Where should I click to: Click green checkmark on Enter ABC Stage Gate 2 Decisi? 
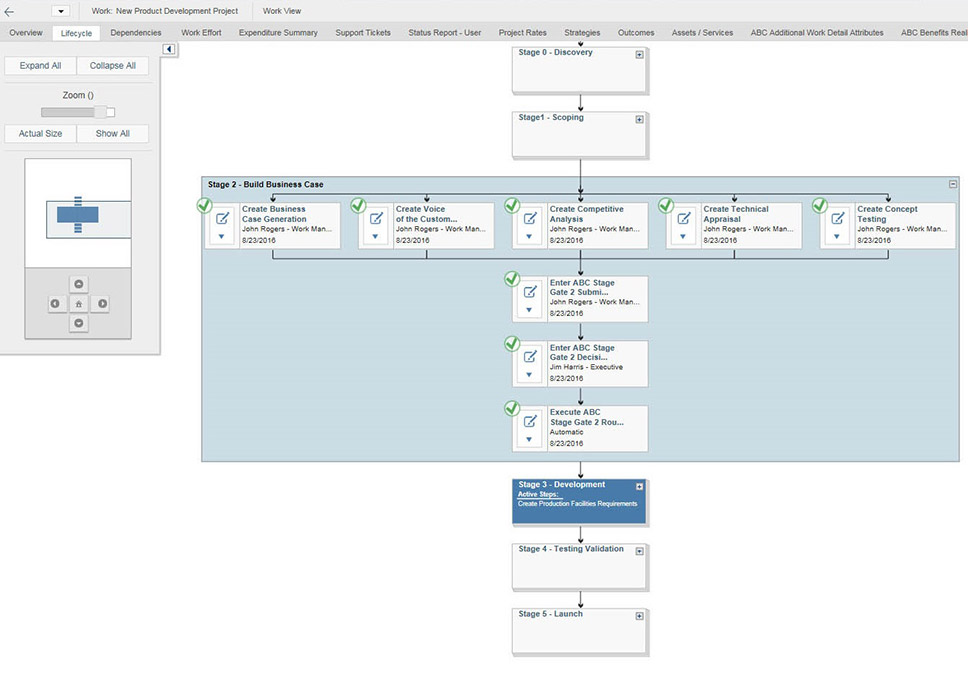click(x=512, y=343)
